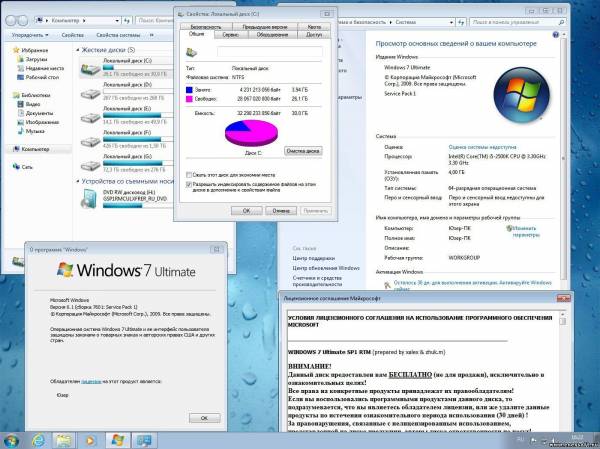Click OK in disk properties dialog

point(246,211)
